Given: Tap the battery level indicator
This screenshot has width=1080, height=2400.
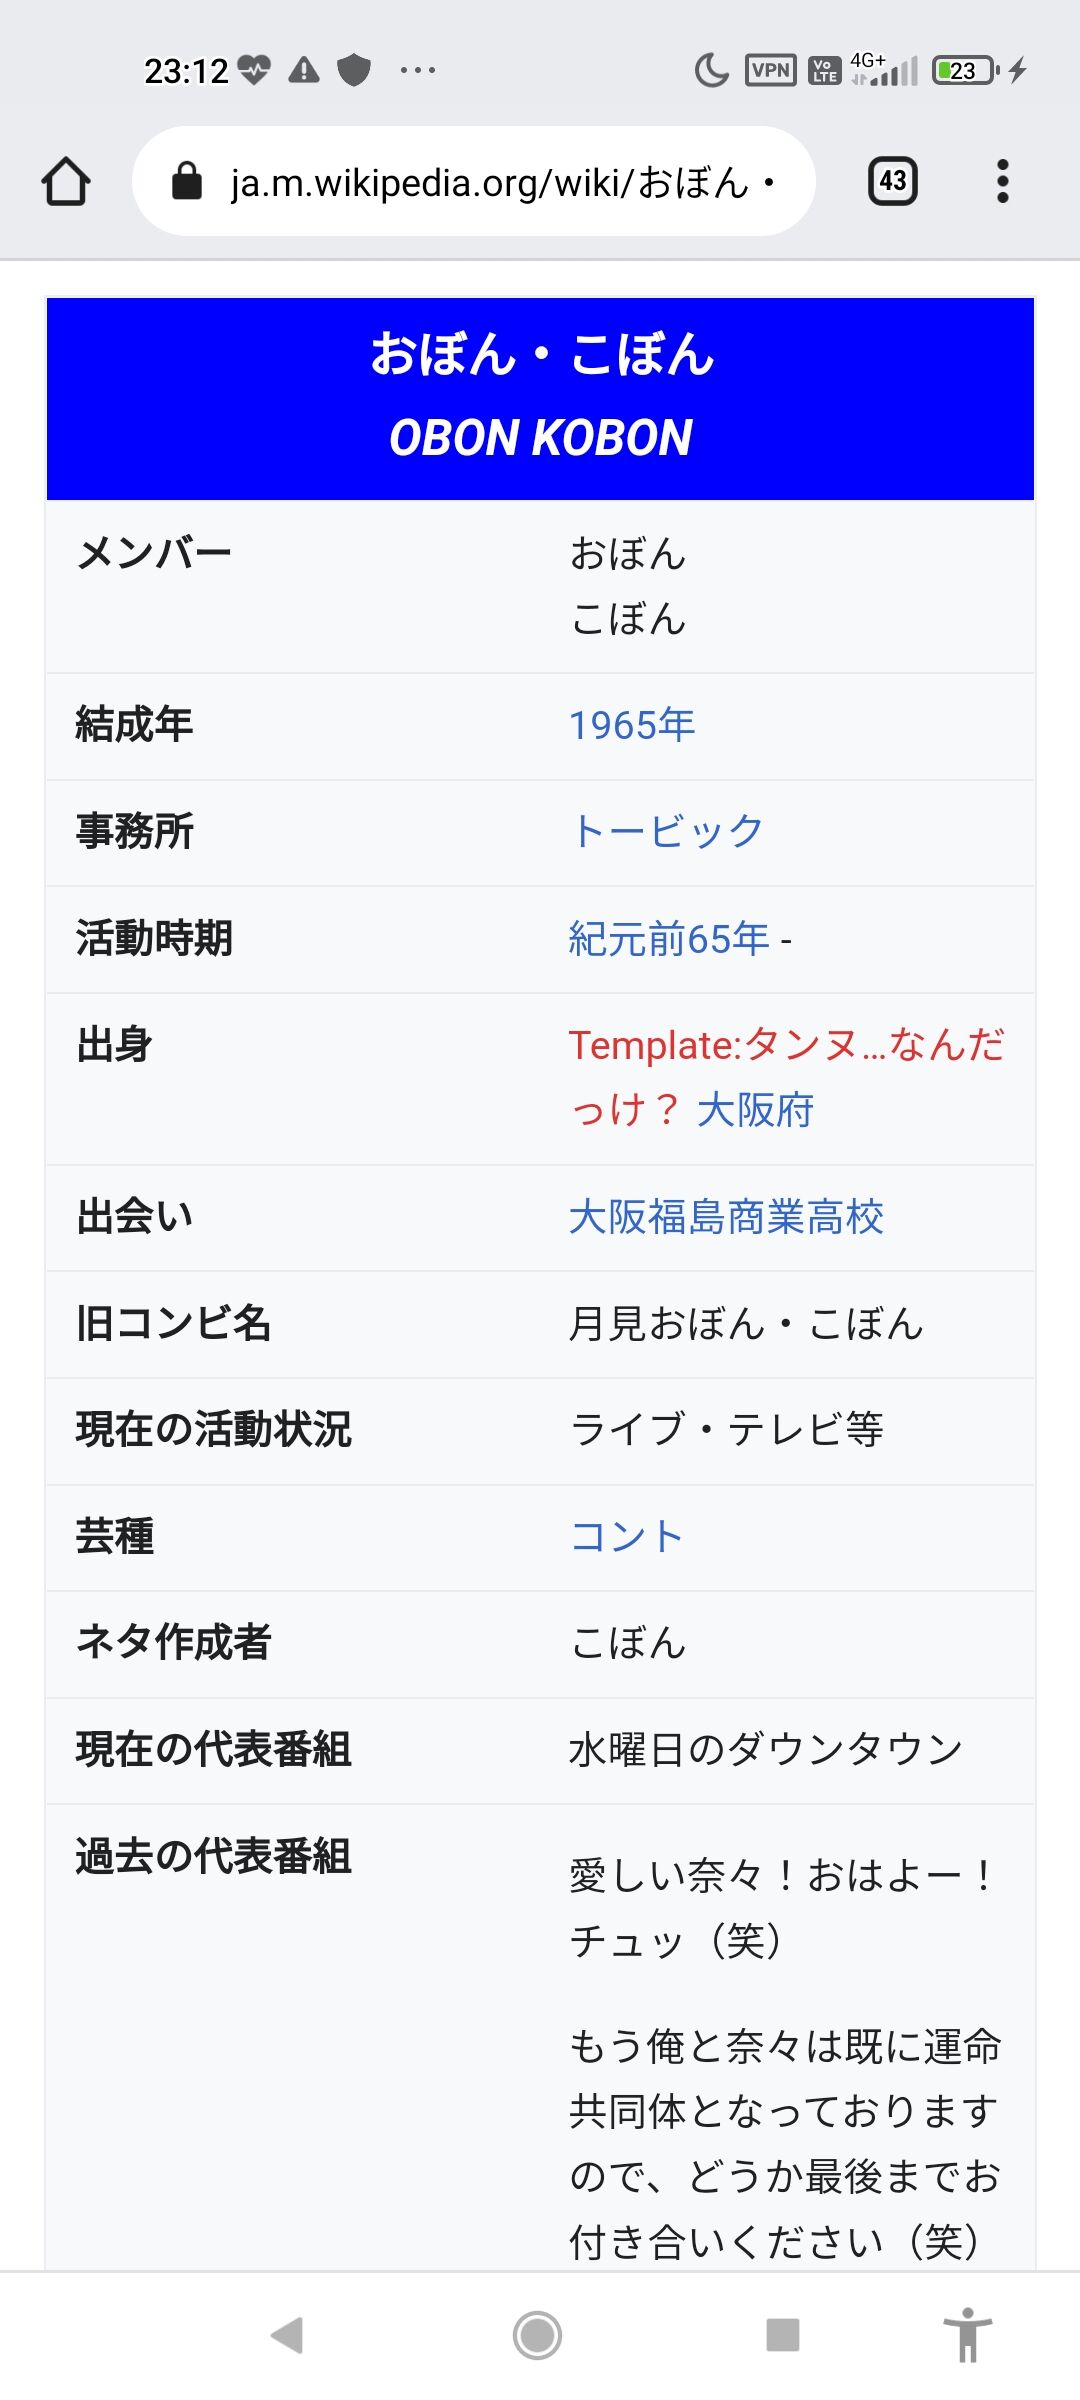Looking at the screenshot, I should pyautogui.click(x=964, y=70).
